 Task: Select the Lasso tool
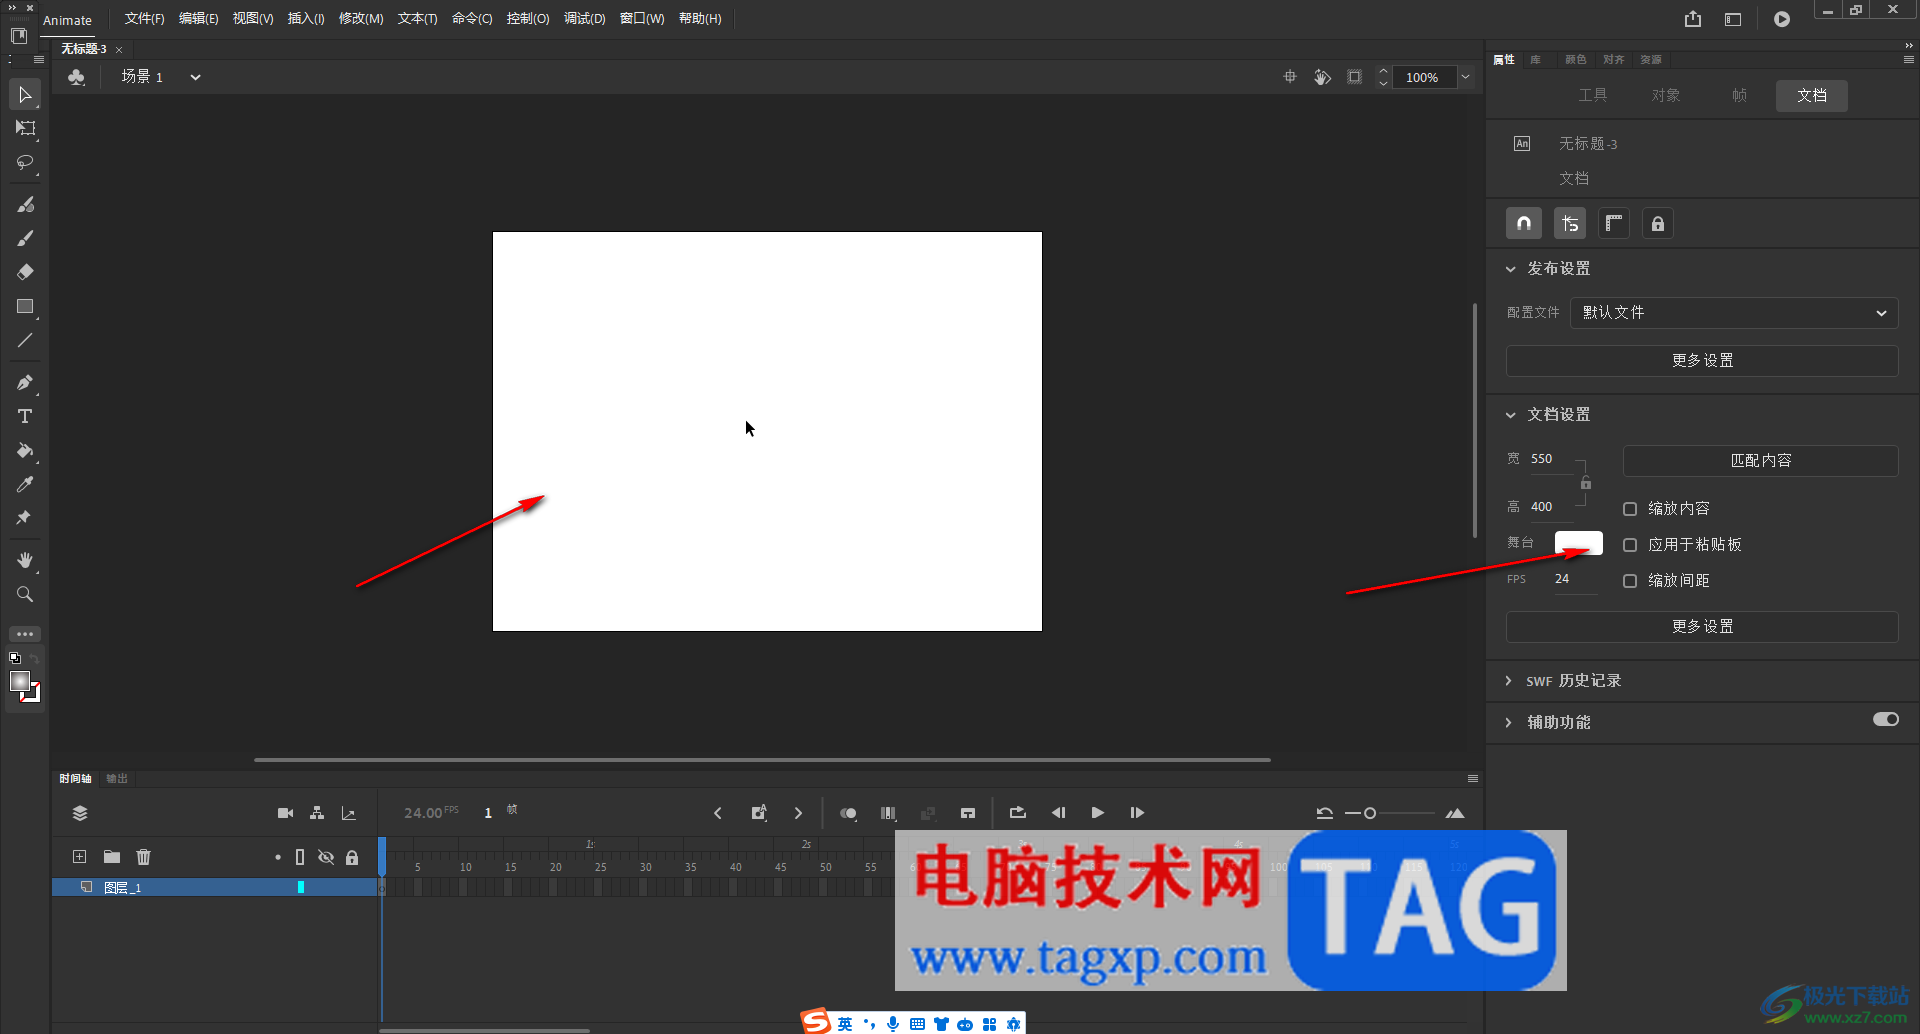tap(25, 162)
